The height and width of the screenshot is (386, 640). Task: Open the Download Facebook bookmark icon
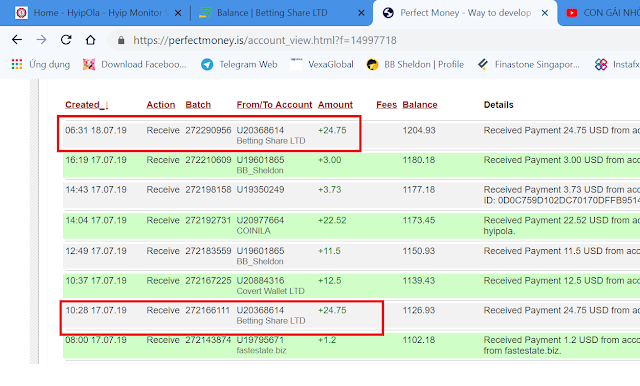click(89, 64)
